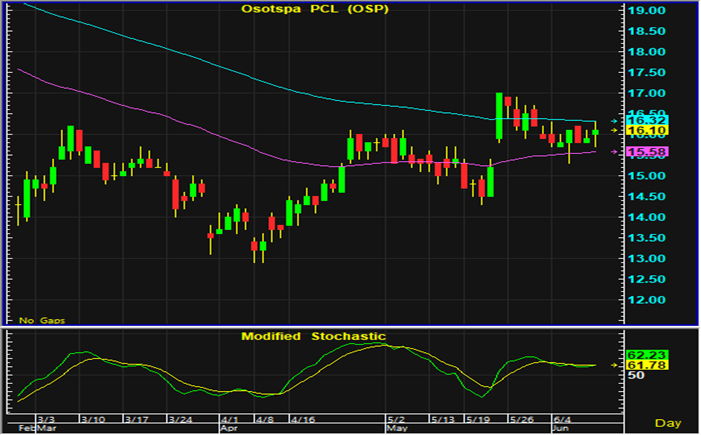Click the latest green candle near 16.10
The height and width of the screenshot is (435, 701).
pos(595,132)
